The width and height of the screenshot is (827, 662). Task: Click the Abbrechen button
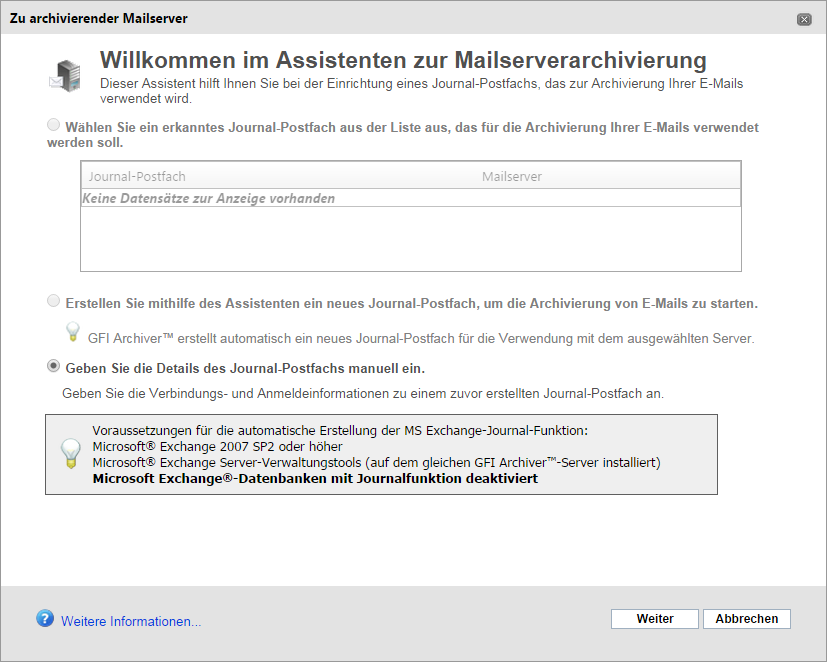[746, 619]
